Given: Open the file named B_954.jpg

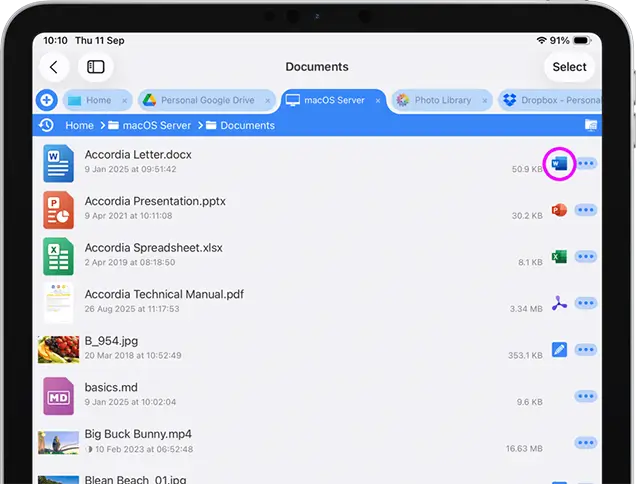Looking at the screenshot, I should [111, 341].
